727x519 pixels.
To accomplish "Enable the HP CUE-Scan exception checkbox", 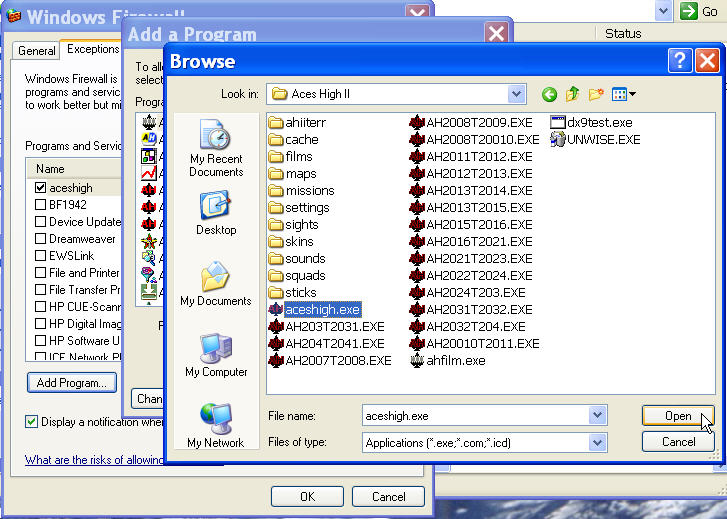I will tap(40, 307).
